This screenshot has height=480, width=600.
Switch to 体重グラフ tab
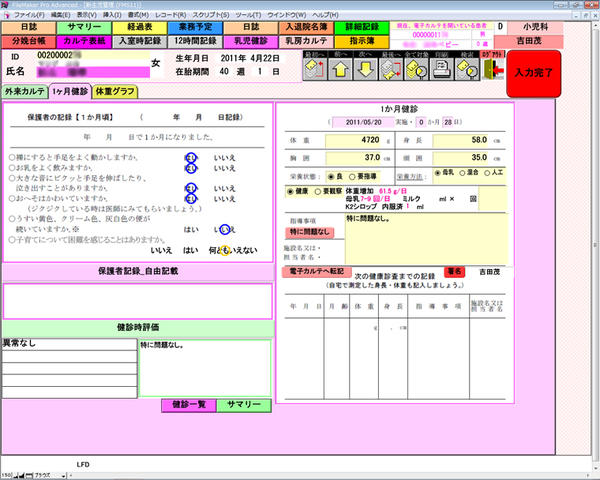115,91
